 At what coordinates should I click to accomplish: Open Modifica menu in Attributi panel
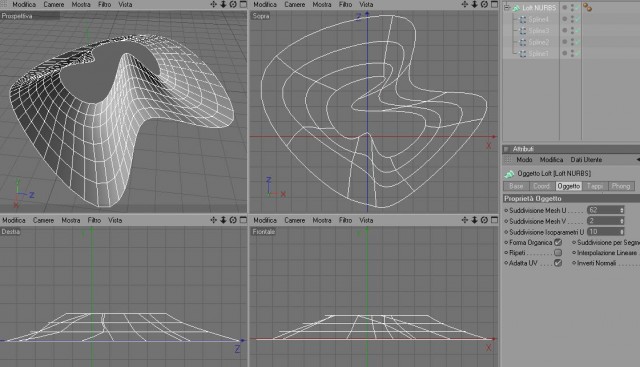click(x=551, y=160)
